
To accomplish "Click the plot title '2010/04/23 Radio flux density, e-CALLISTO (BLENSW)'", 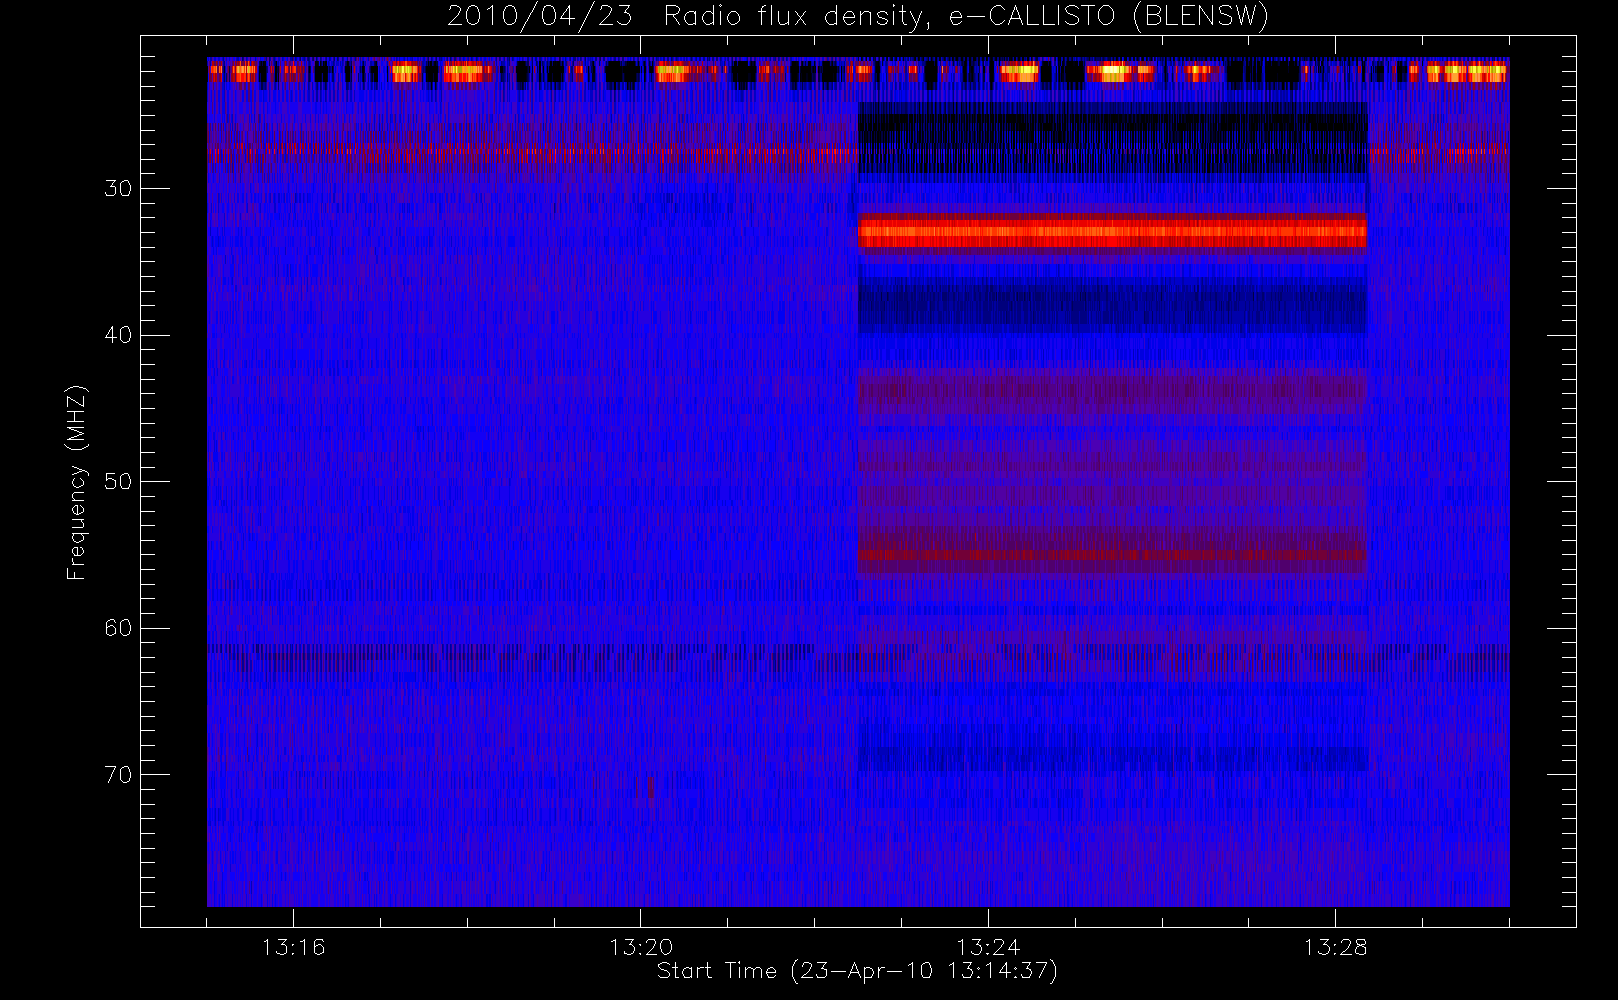I will [858, 16].
